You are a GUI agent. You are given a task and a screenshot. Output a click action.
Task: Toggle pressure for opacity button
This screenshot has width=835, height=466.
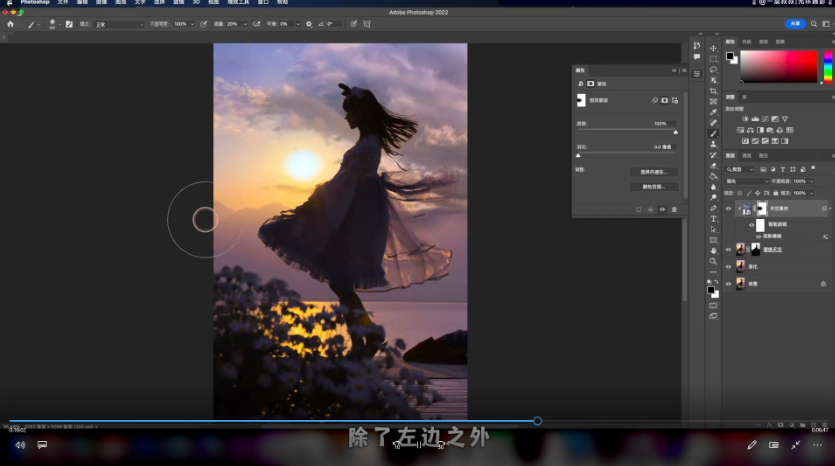[x=203, y=24]
